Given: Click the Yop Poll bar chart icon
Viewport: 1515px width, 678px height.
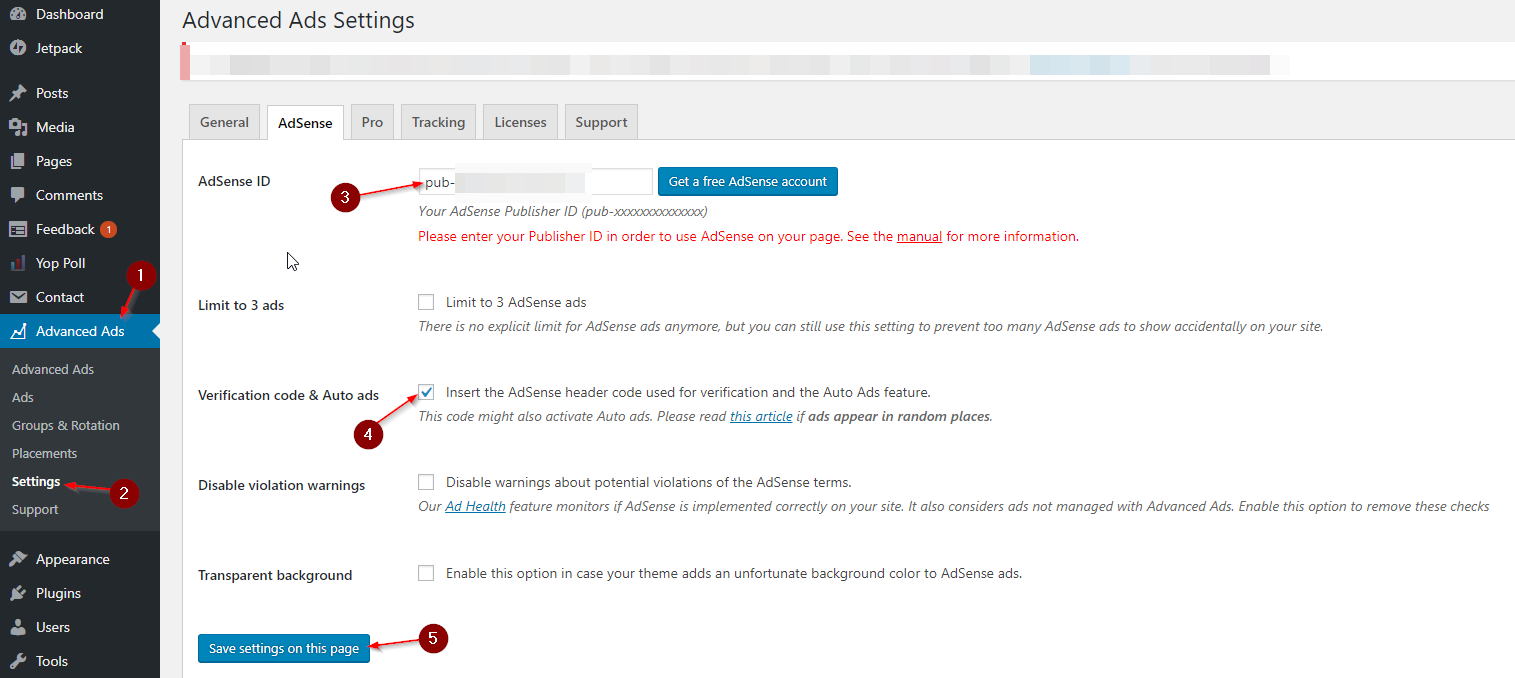Looking at the screenshot, I should pyautogui.click(x=18, y=263).
